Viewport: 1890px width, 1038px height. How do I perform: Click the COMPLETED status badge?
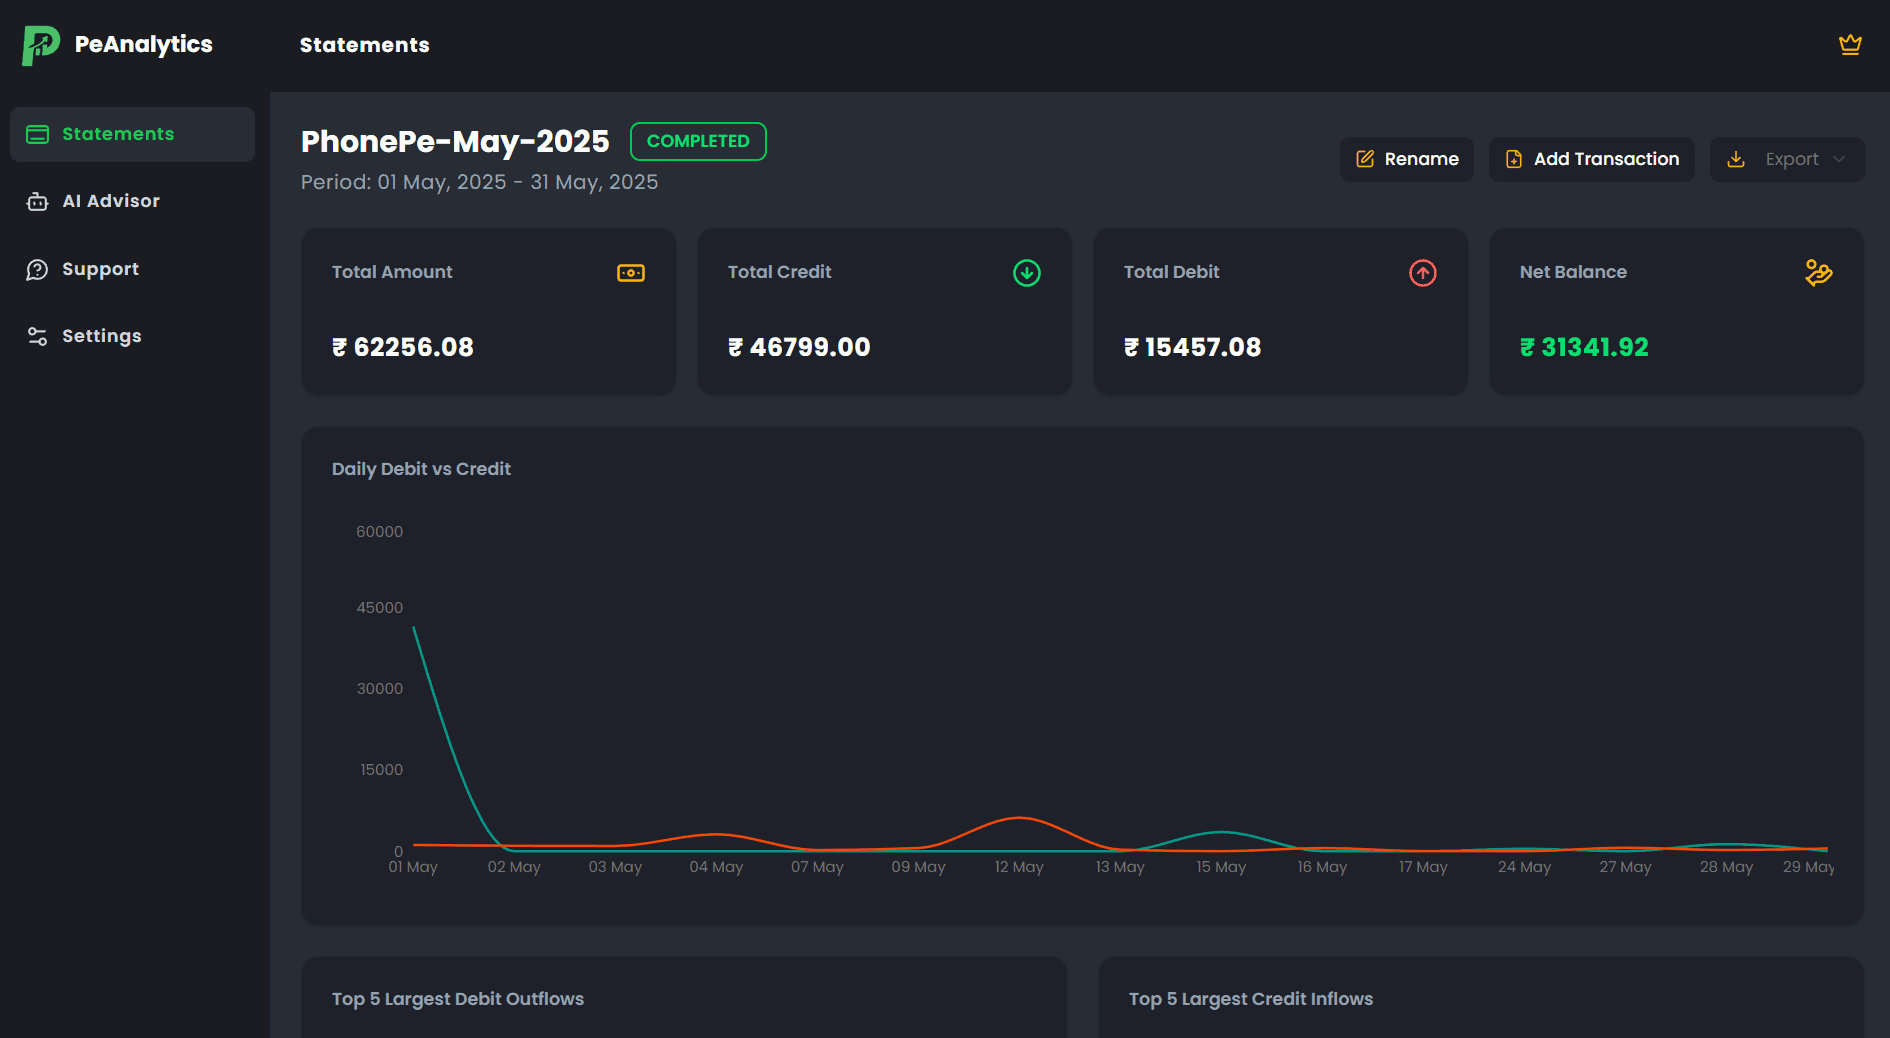(x=698, y=141)
